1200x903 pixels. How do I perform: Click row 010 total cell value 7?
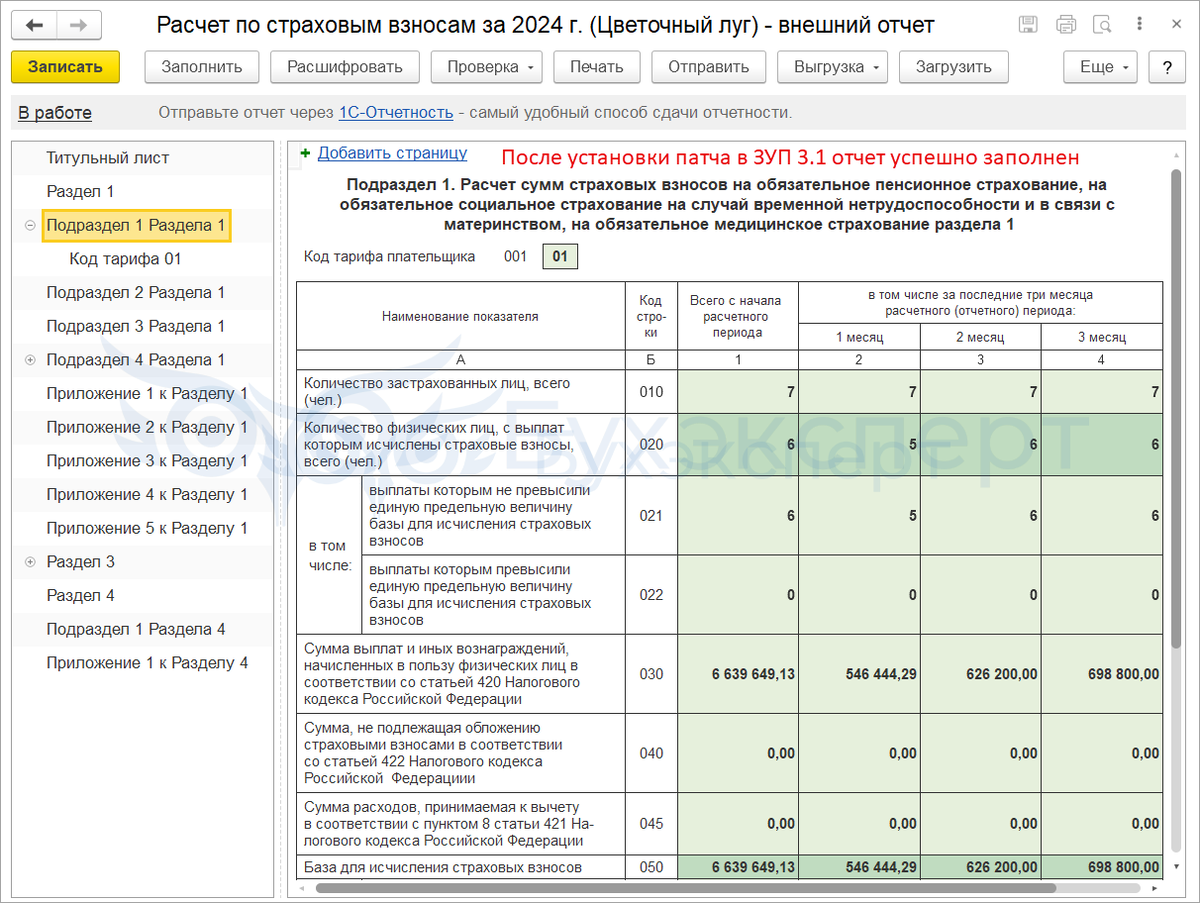click(738, 392)
